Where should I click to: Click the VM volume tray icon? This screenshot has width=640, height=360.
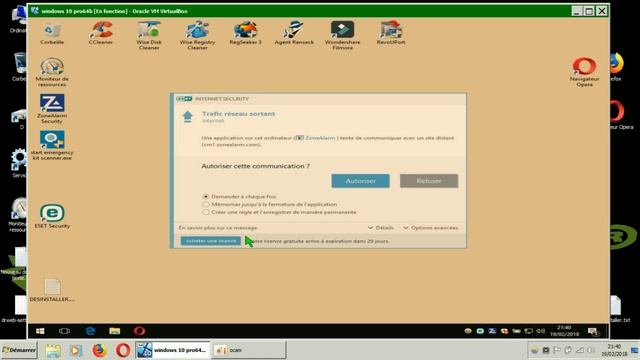pos(540,331)
